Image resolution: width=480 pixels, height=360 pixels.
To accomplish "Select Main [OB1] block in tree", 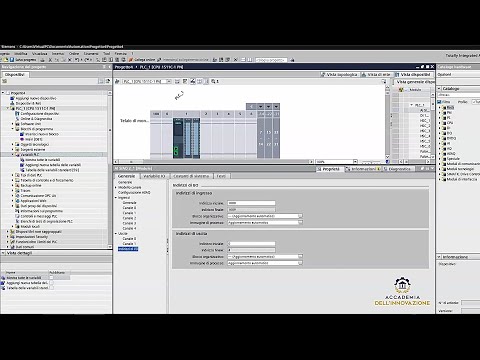I will (x=34, y=139).
